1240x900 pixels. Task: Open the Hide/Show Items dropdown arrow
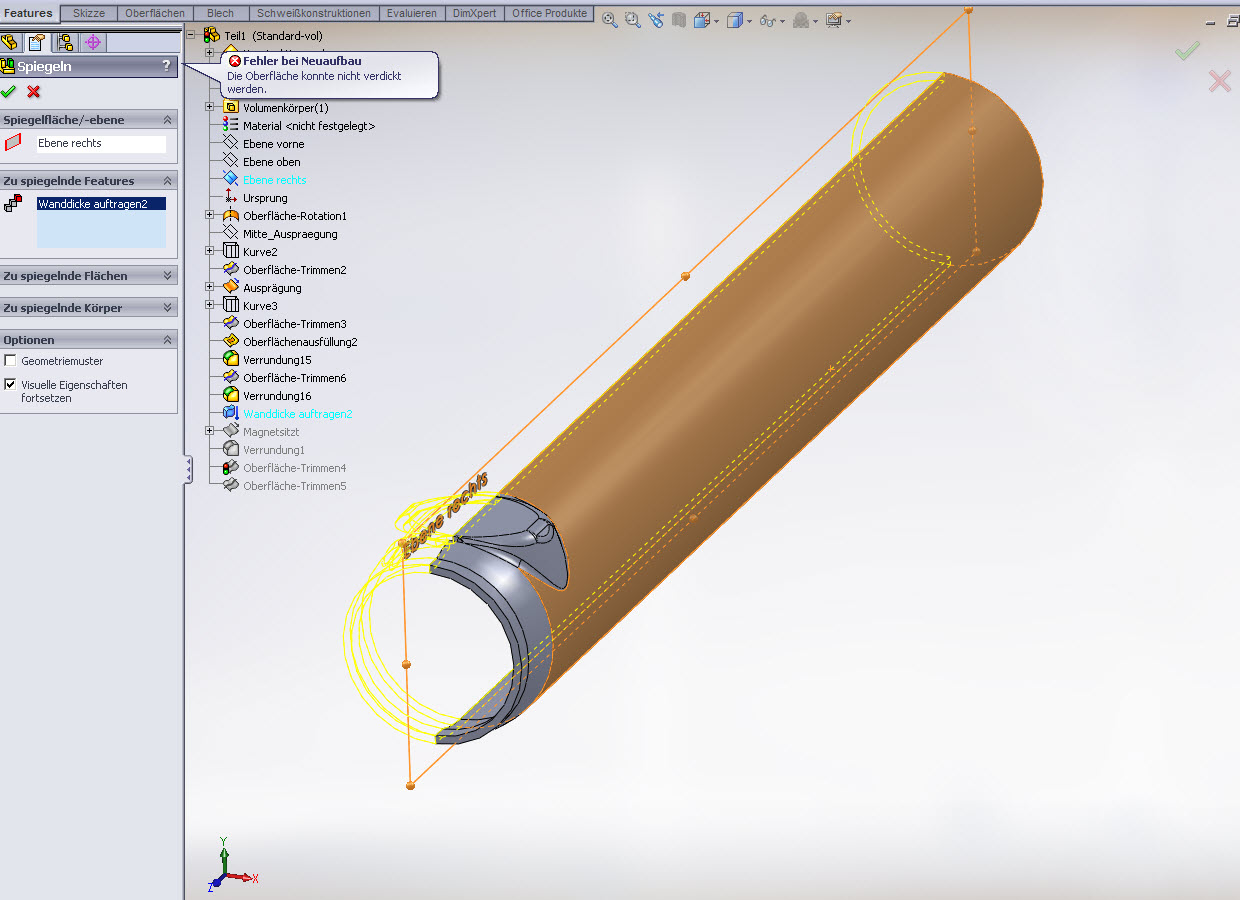782,21
